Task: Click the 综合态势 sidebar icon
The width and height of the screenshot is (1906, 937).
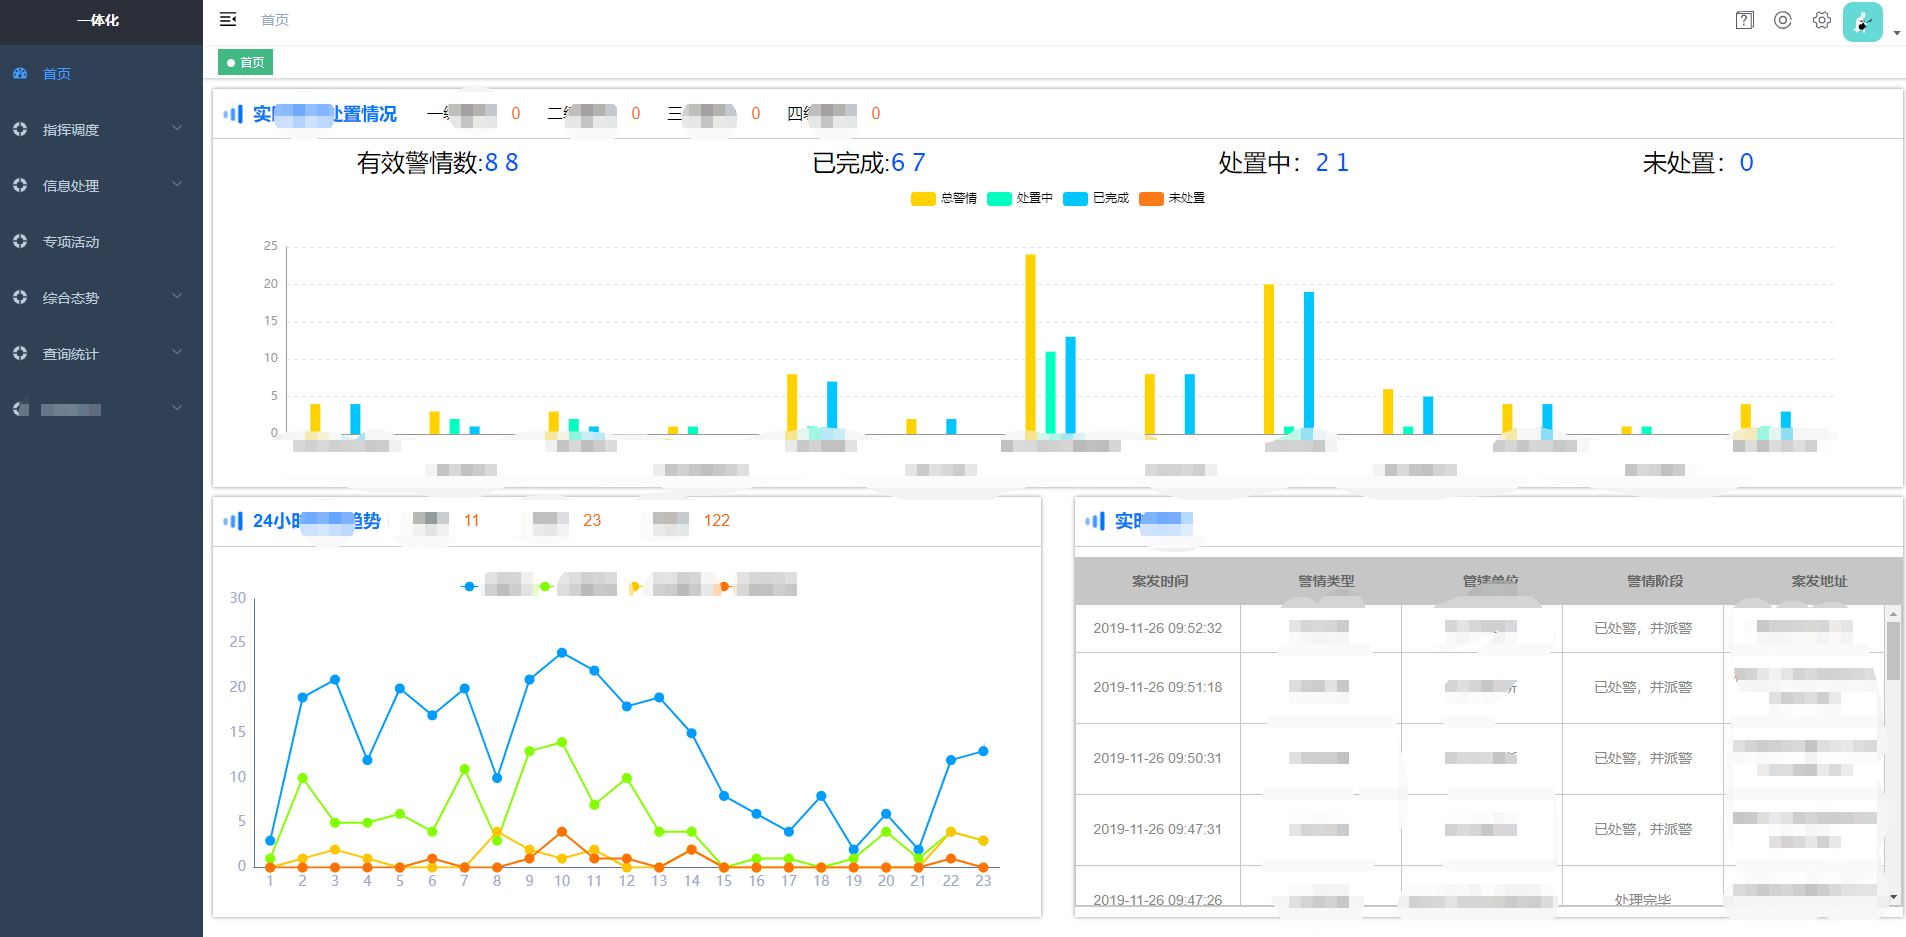Action: pyautogui.click(x=20, y=297)
